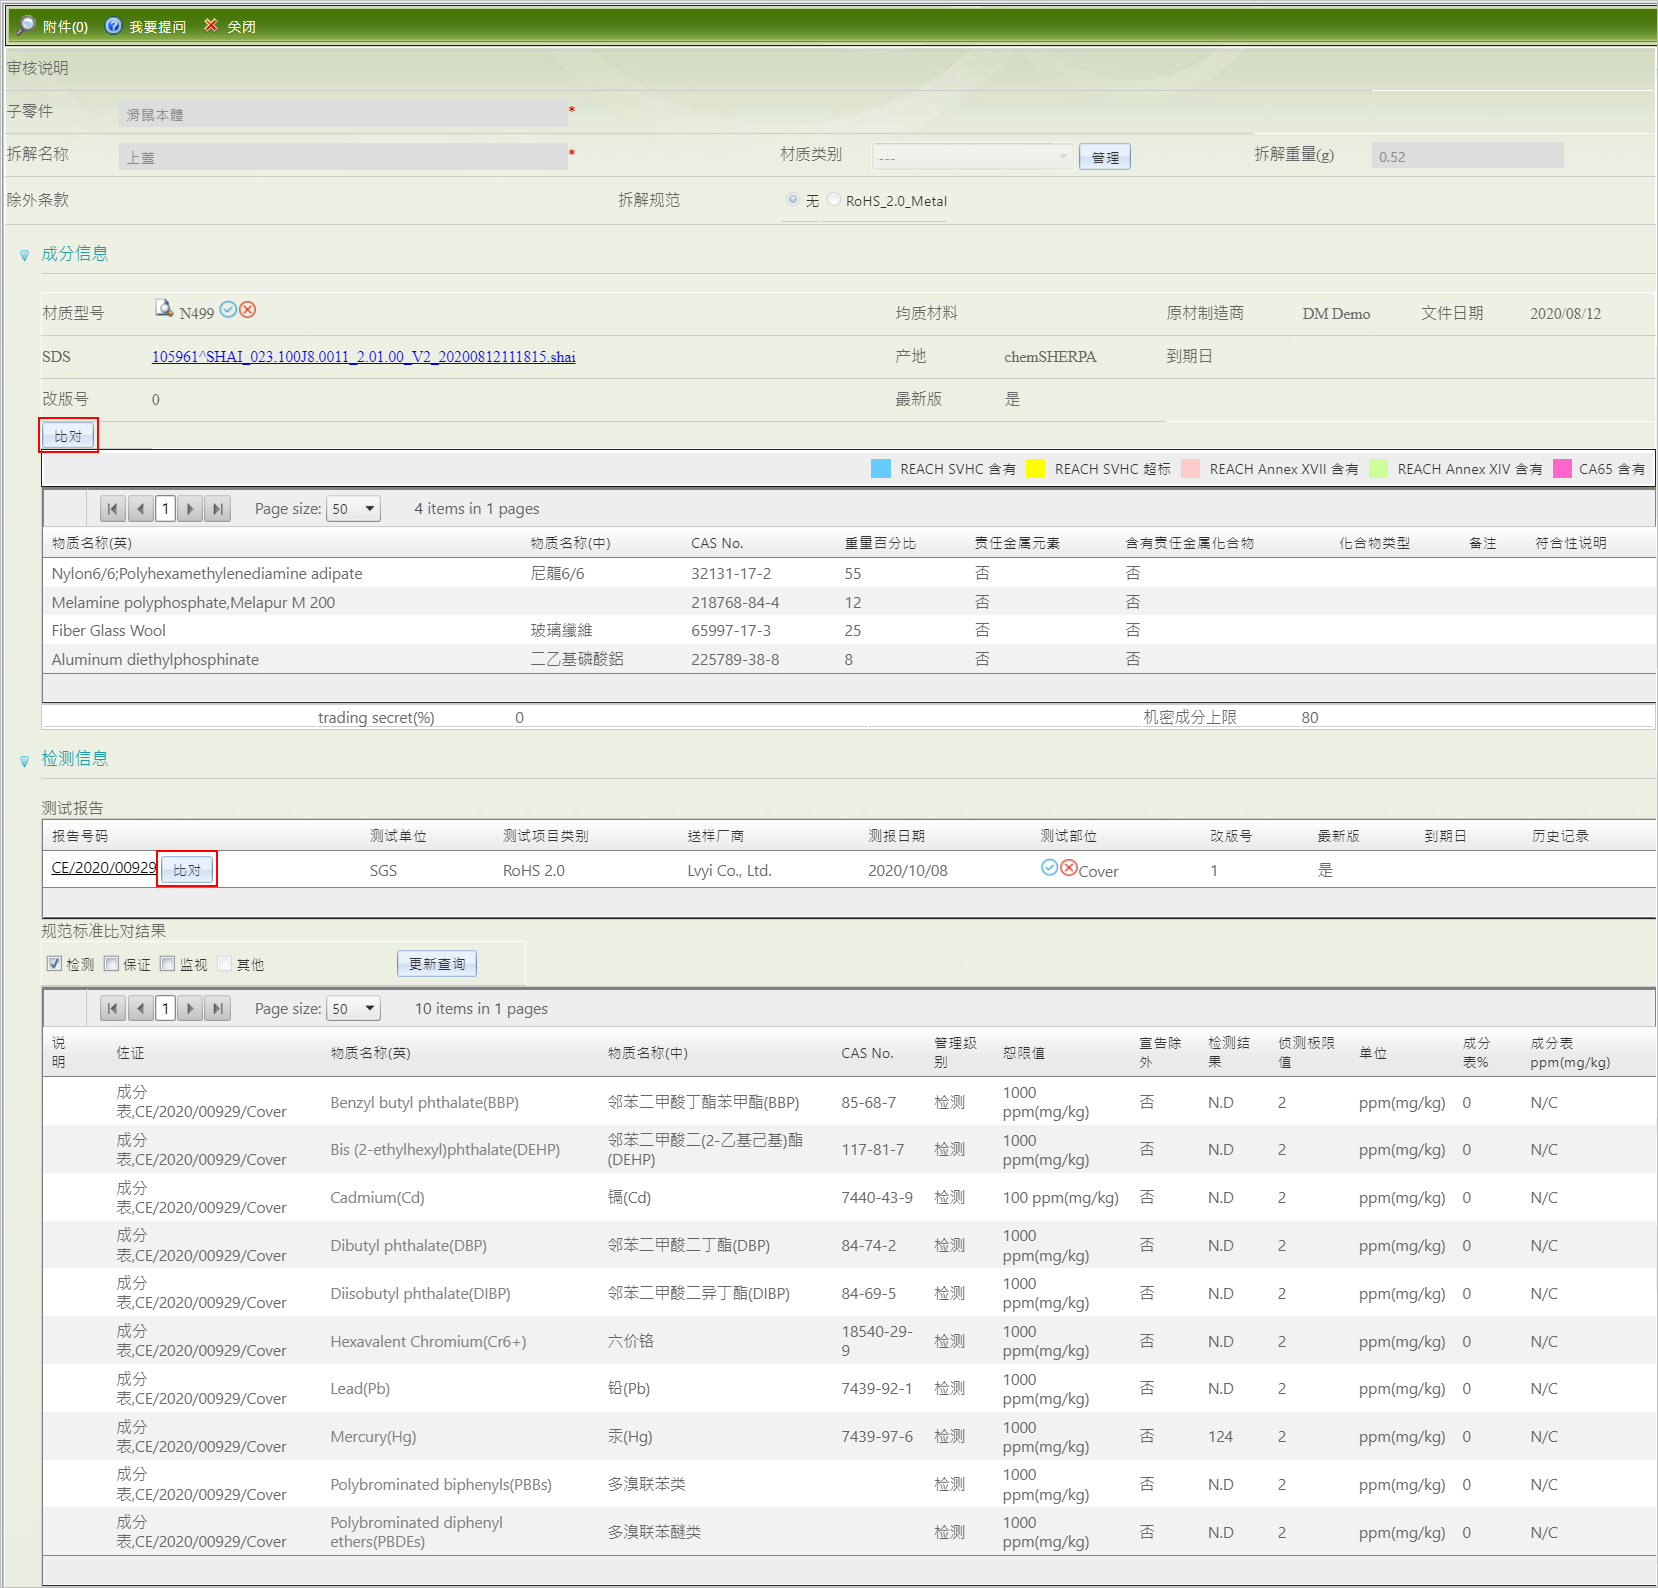Click the 管理级别 column header
Image resolution: width=1658 pixels, height=1588 pixels.
pyautogui.click(x=955, y=1052)
